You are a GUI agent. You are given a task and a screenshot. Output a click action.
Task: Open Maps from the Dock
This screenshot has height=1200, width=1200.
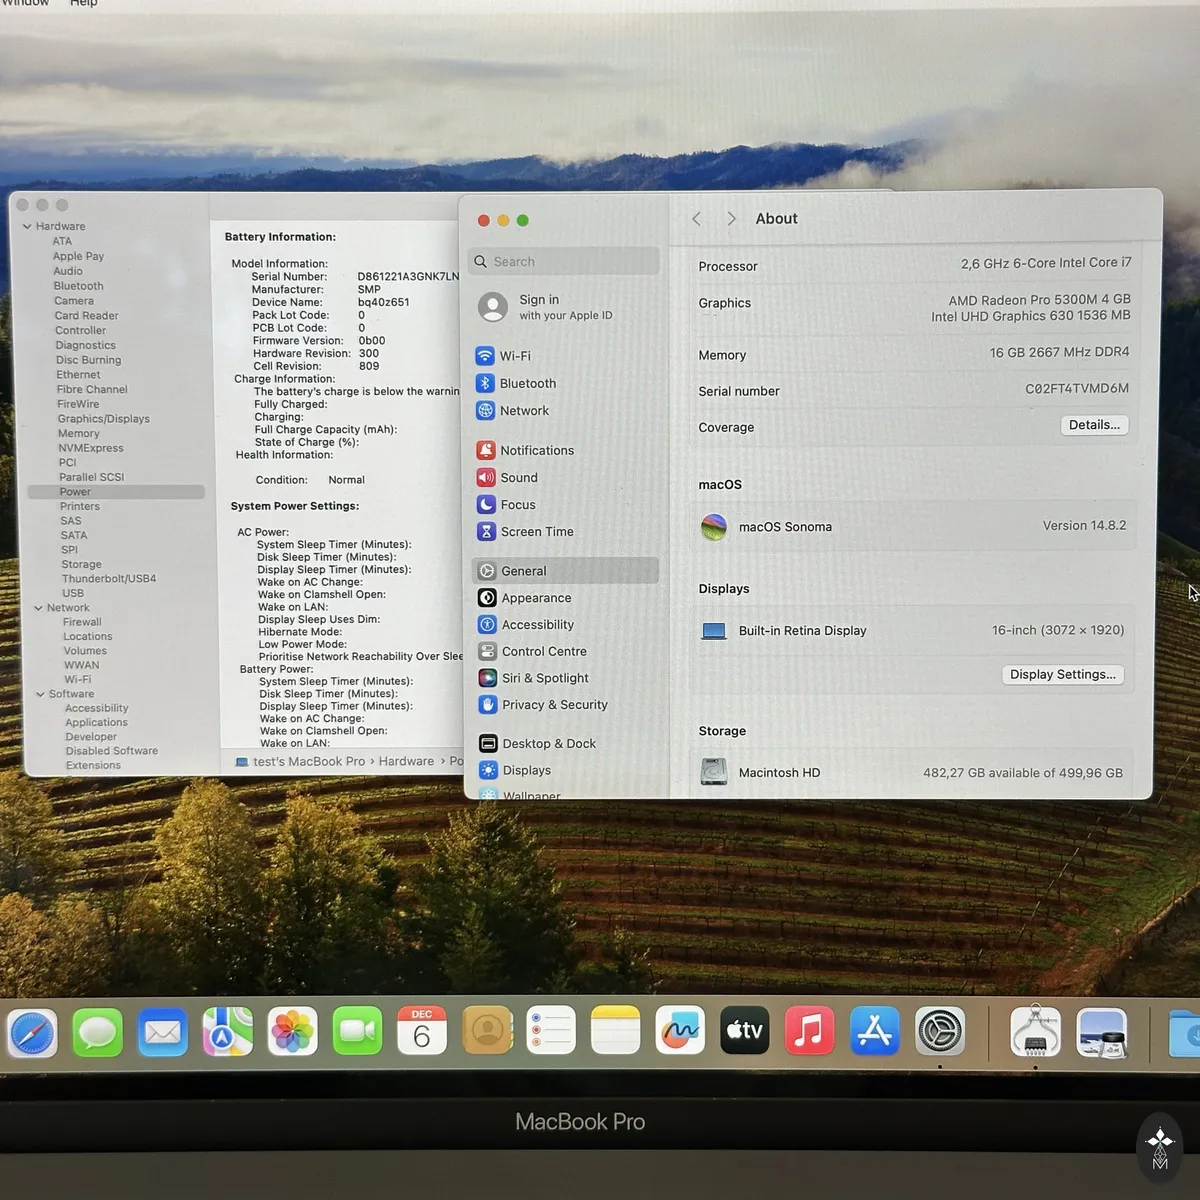[x=227, y=1032]
